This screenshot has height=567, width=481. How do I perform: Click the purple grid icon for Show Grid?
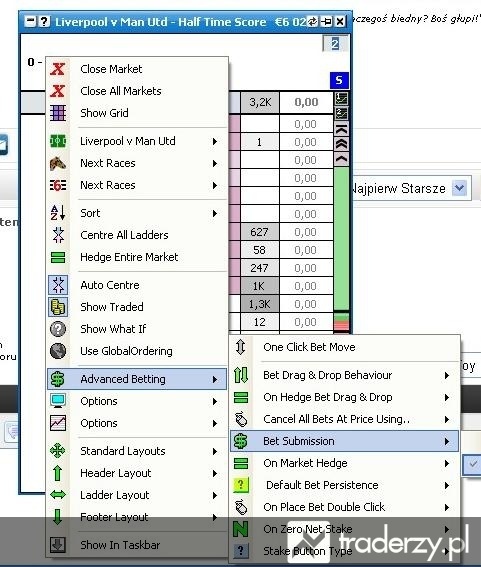tap(58, 113)
